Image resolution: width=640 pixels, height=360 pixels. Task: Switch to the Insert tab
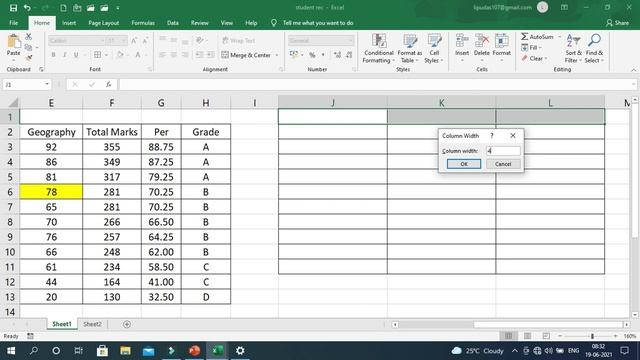[x=69, y=23]
